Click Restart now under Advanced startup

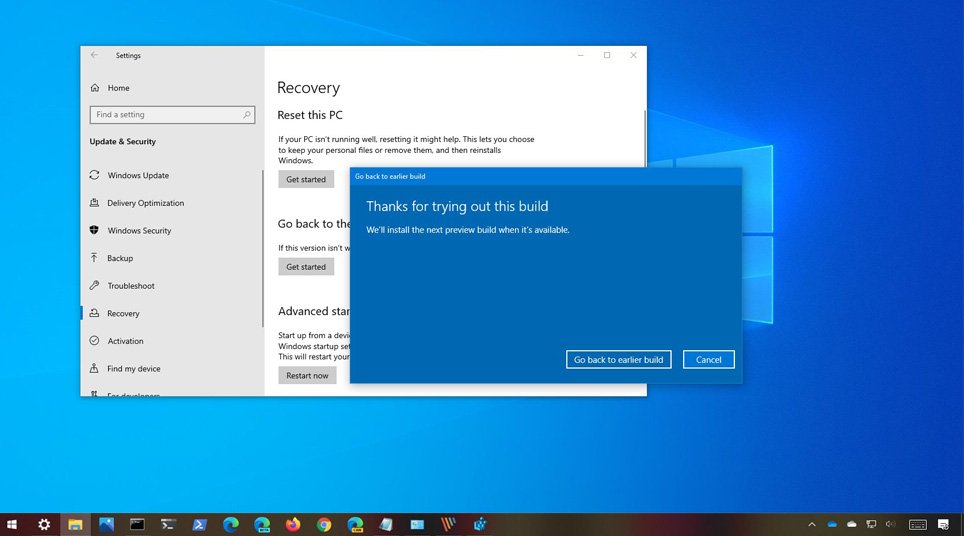(307, 376)
